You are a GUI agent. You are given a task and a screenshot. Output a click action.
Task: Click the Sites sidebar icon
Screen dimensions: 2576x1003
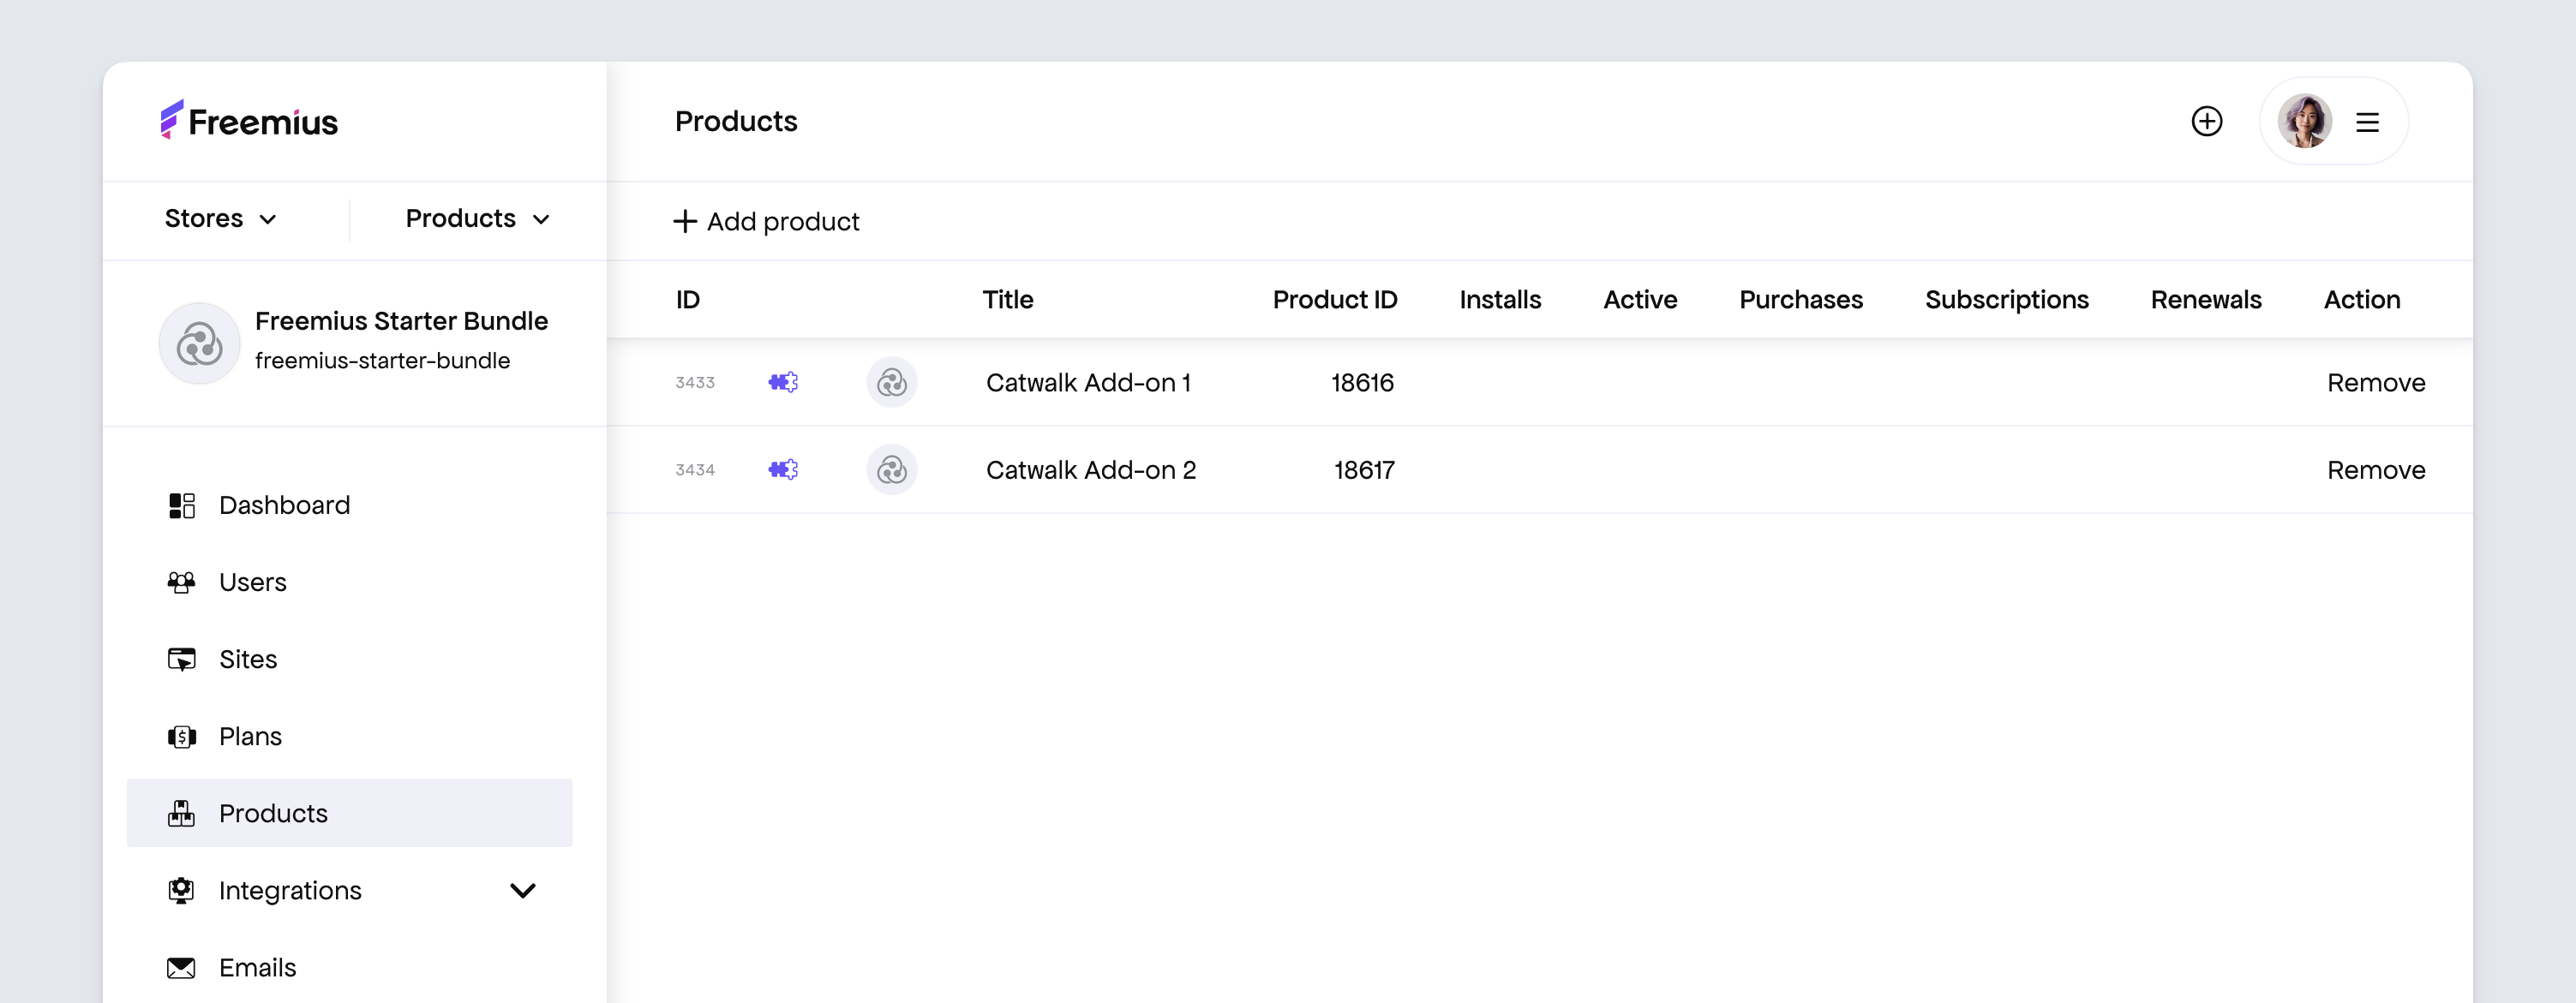[x=181, y=659]
